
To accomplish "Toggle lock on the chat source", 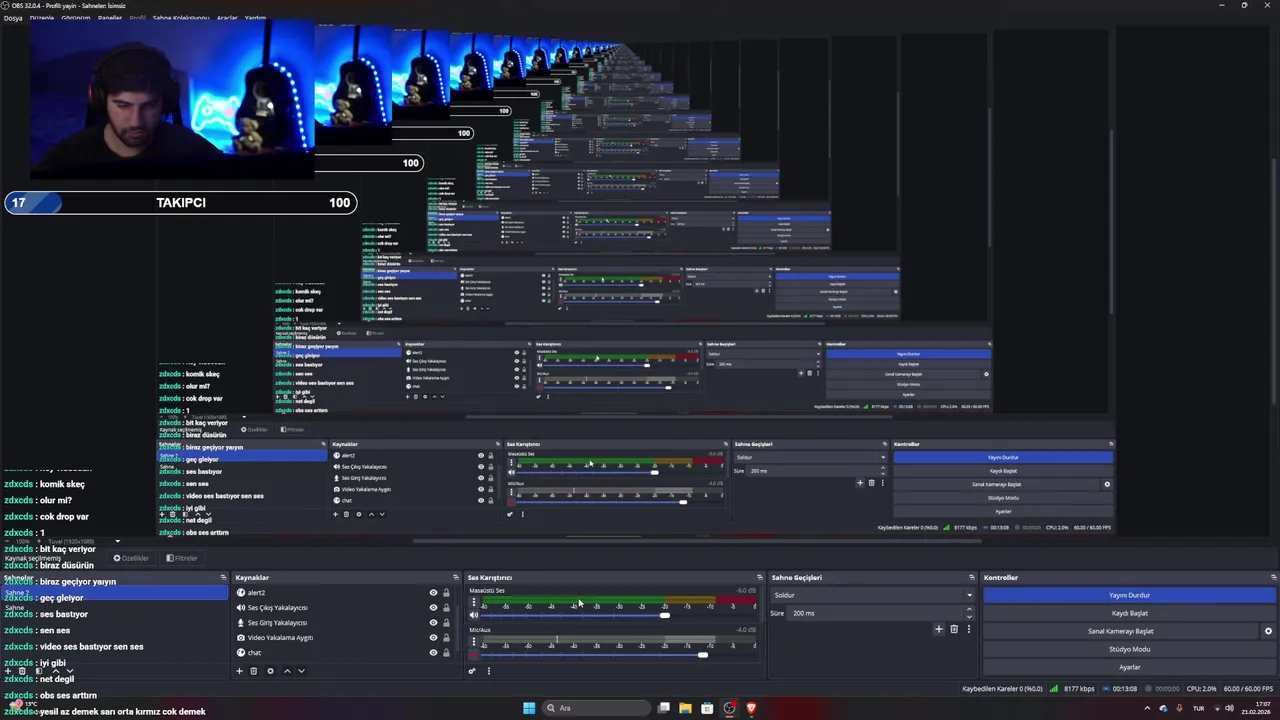I will coord(446,653).
